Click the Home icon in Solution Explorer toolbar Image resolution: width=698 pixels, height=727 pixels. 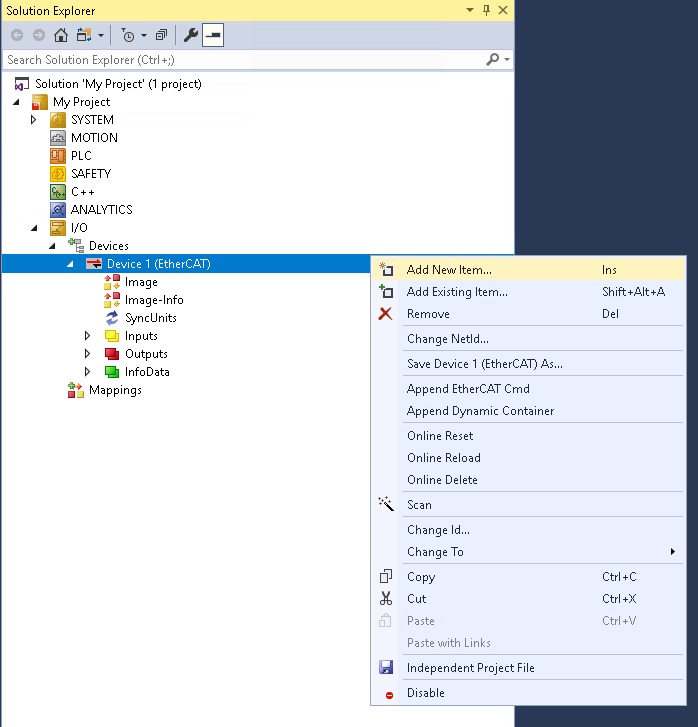(x=61, y=35)
